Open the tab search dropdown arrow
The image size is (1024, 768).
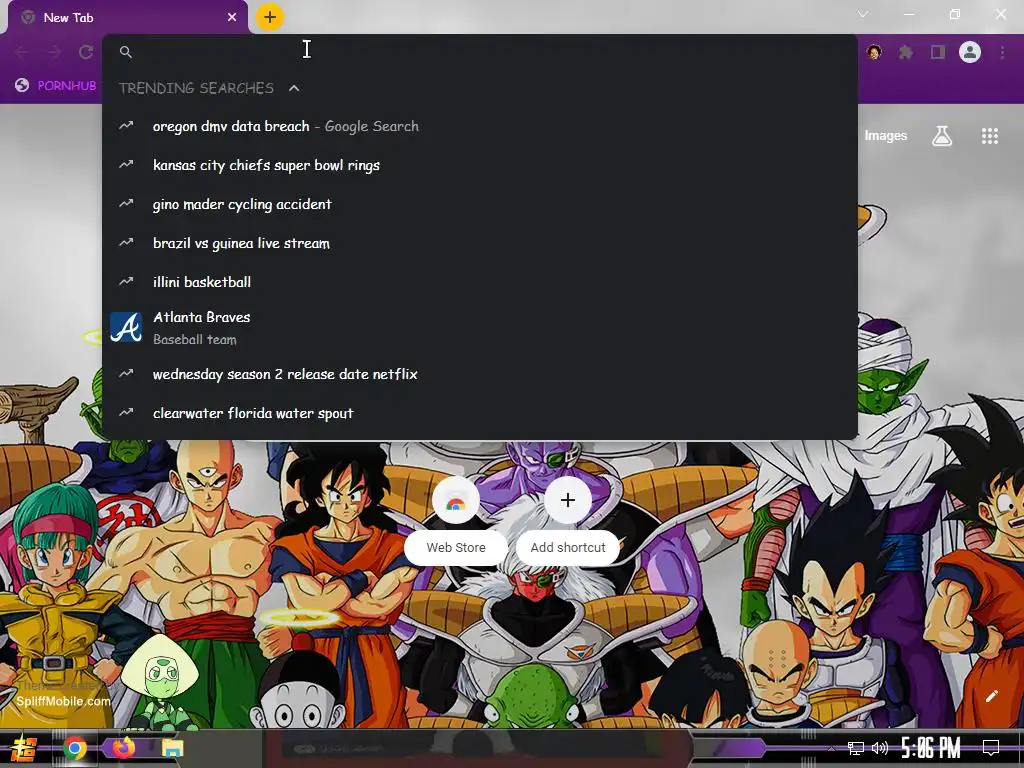point(863,14)
